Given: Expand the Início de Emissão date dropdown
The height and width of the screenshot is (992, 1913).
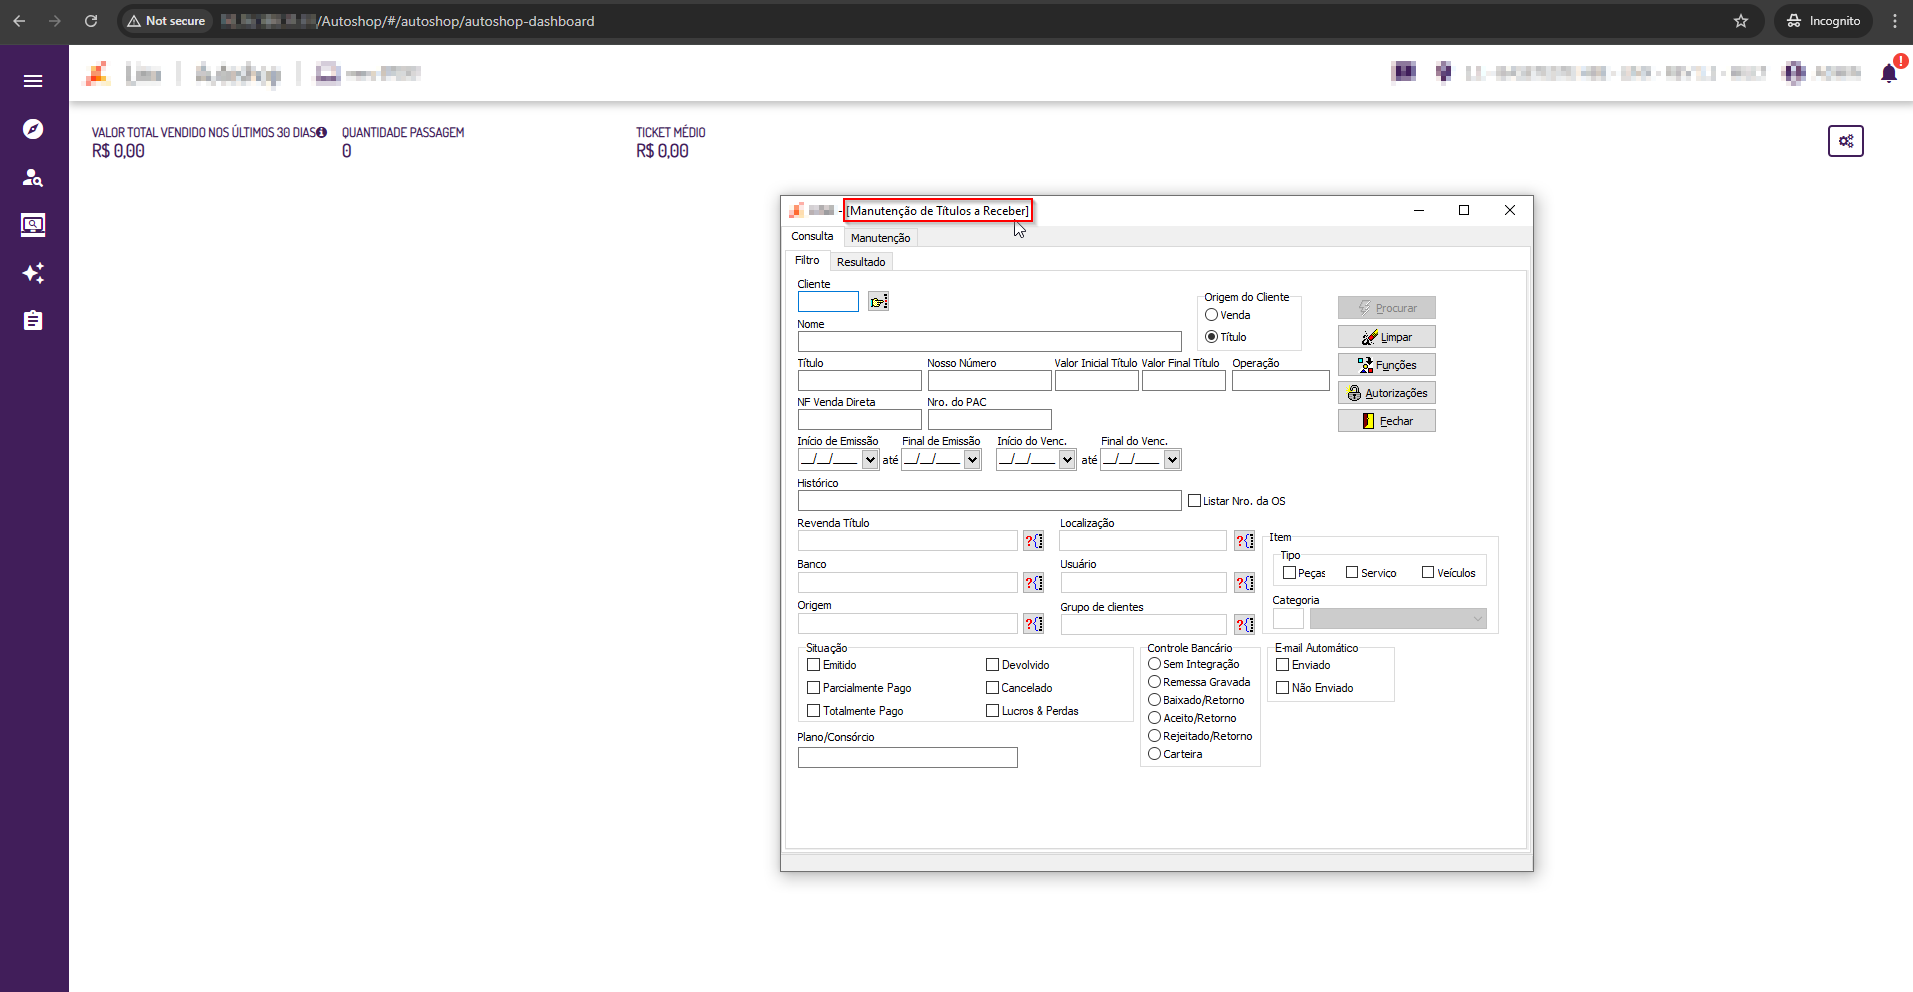Looking at the screenshot, I should coord(870,460).
